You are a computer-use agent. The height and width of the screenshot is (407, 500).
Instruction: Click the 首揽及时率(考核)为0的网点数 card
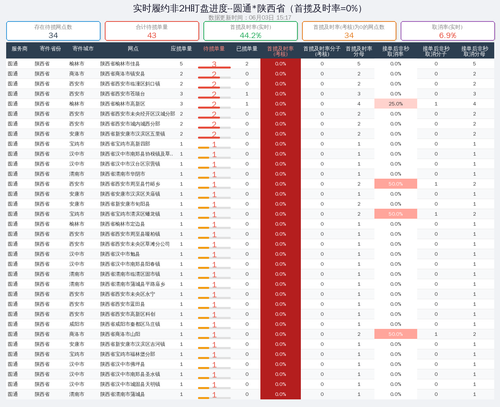(x=349, y=31)
